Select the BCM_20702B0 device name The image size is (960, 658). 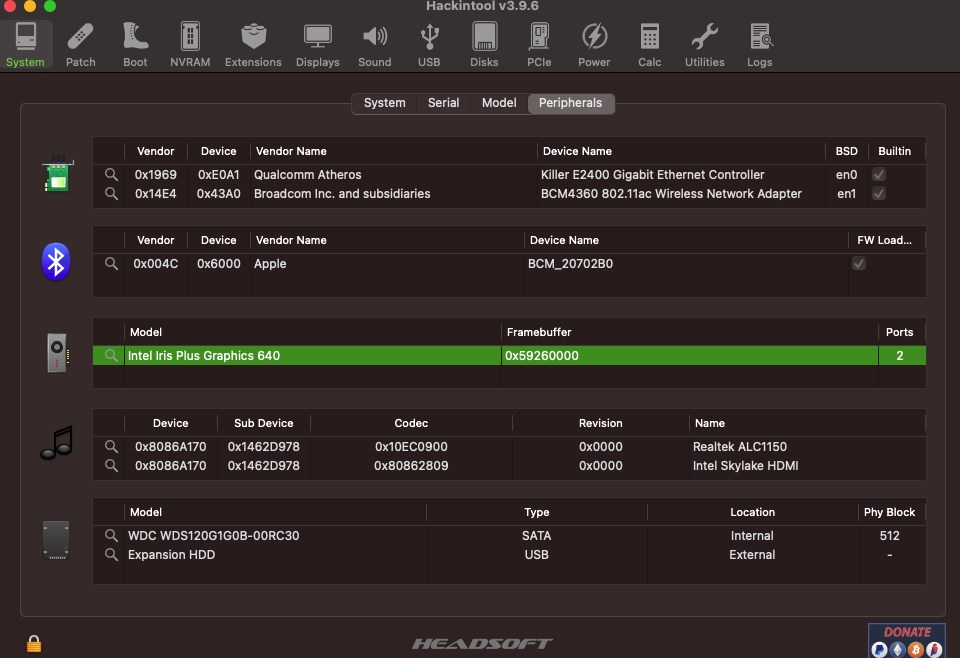pos(570,264)
